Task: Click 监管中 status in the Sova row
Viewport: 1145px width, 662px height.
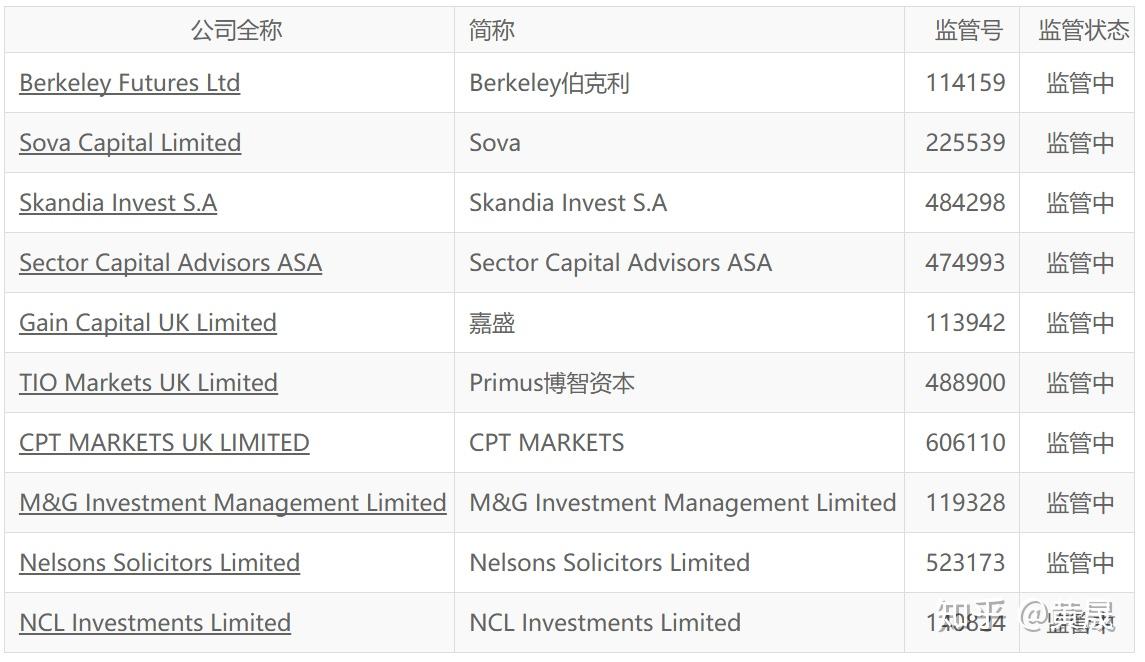Action: click(1080, 143)
